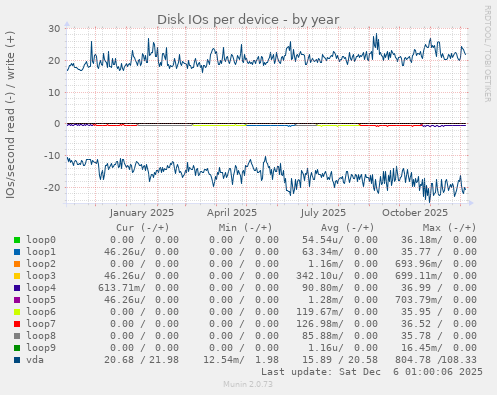
Task: Select the loop2 legend label
Action: 41,264
